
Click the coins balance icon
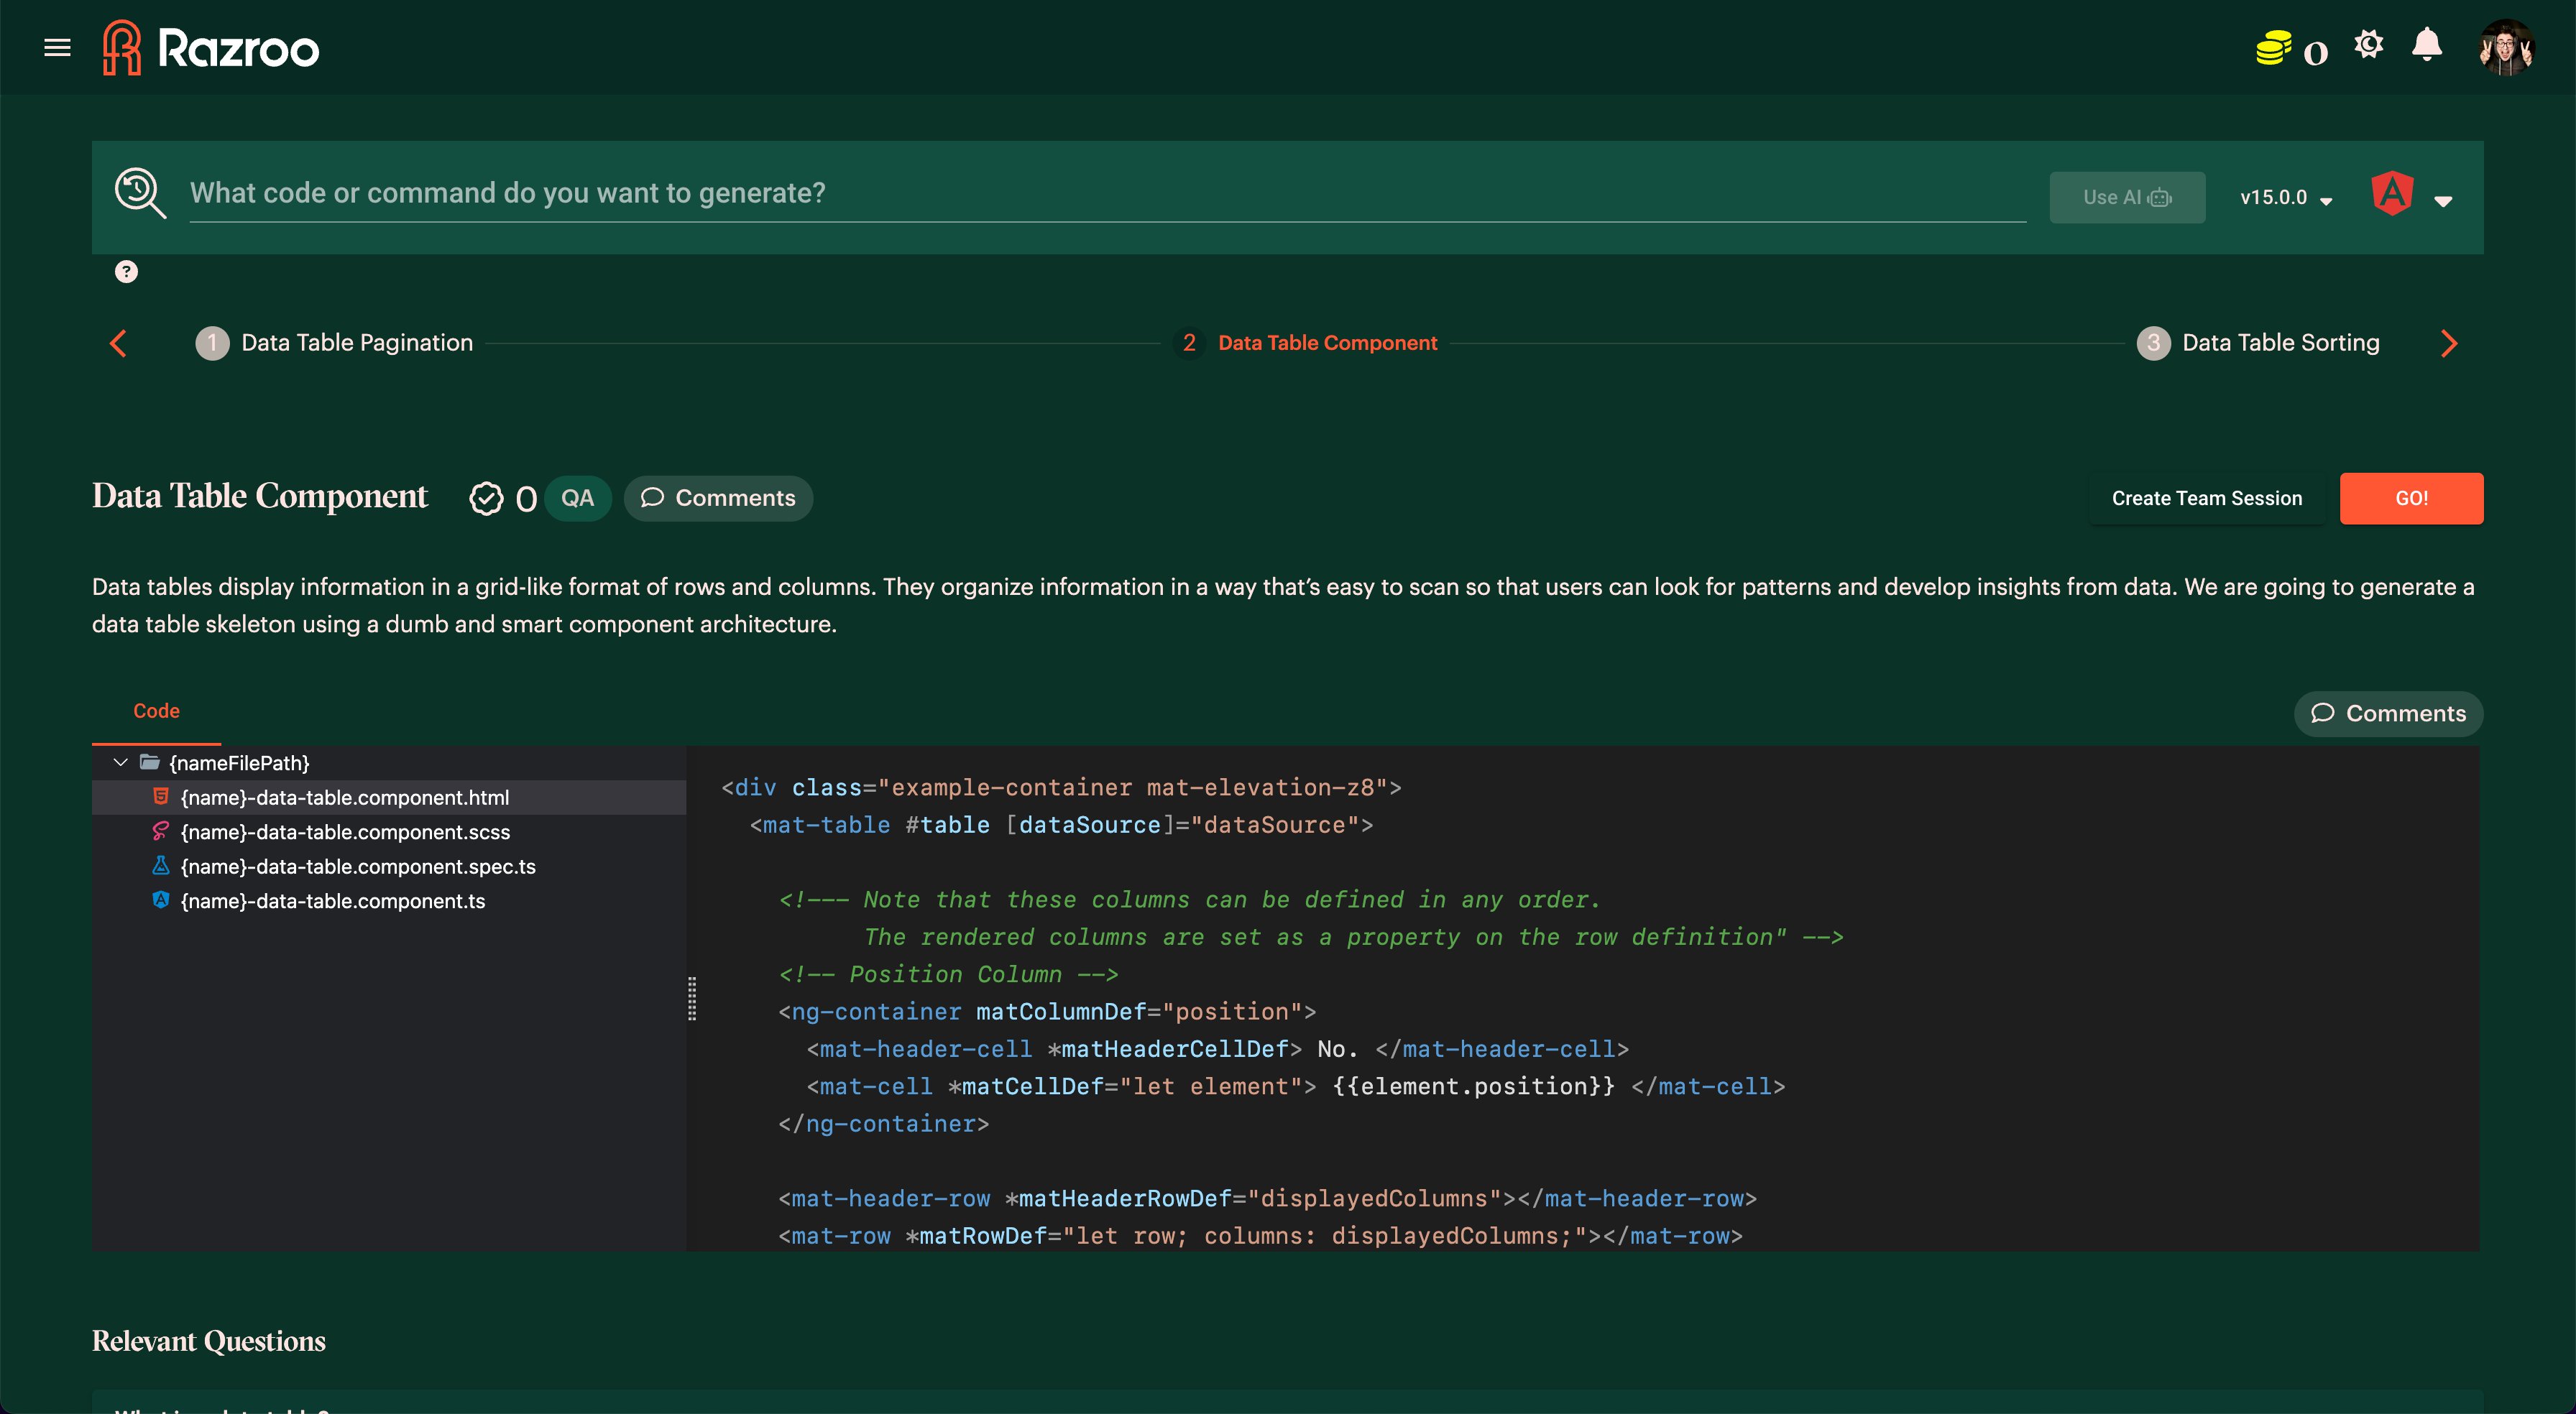[x=2273, y=48]
